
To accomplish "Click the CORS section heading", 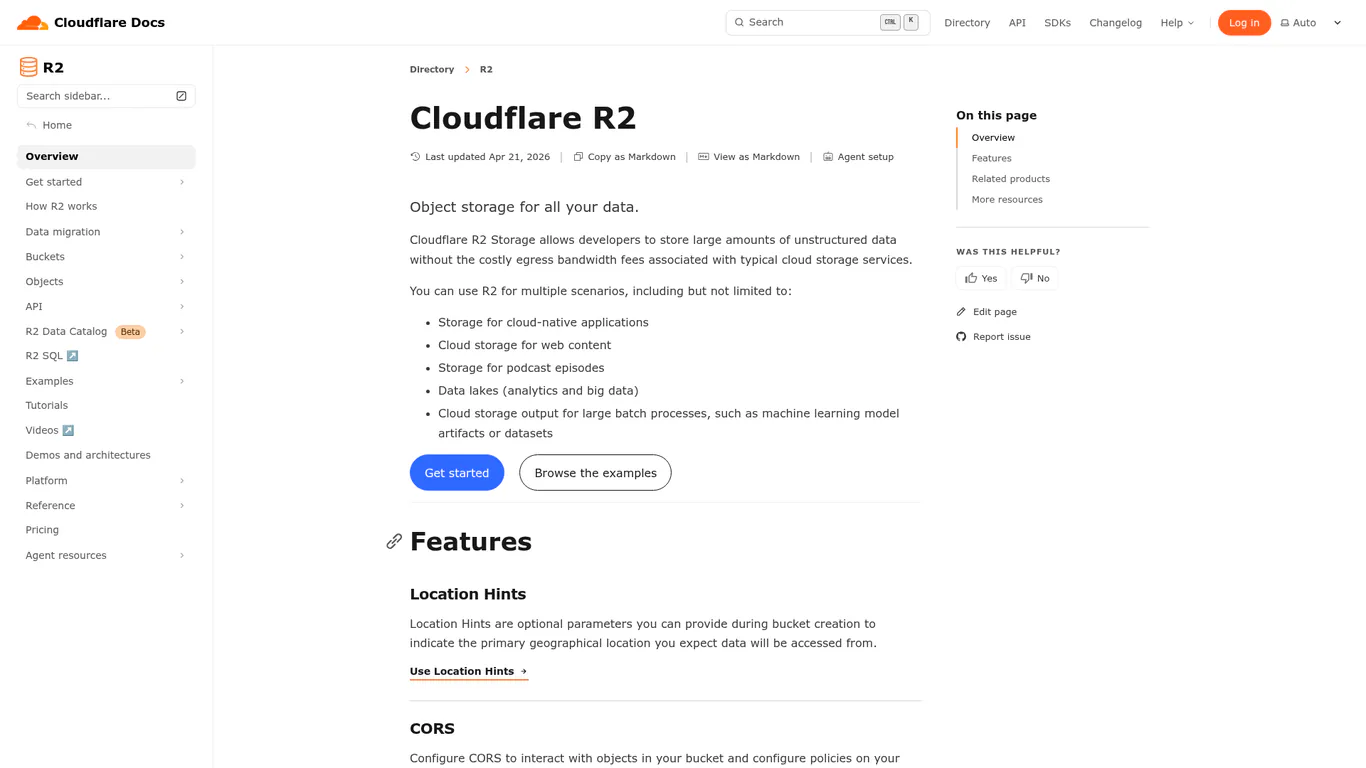I will [432, 729].
